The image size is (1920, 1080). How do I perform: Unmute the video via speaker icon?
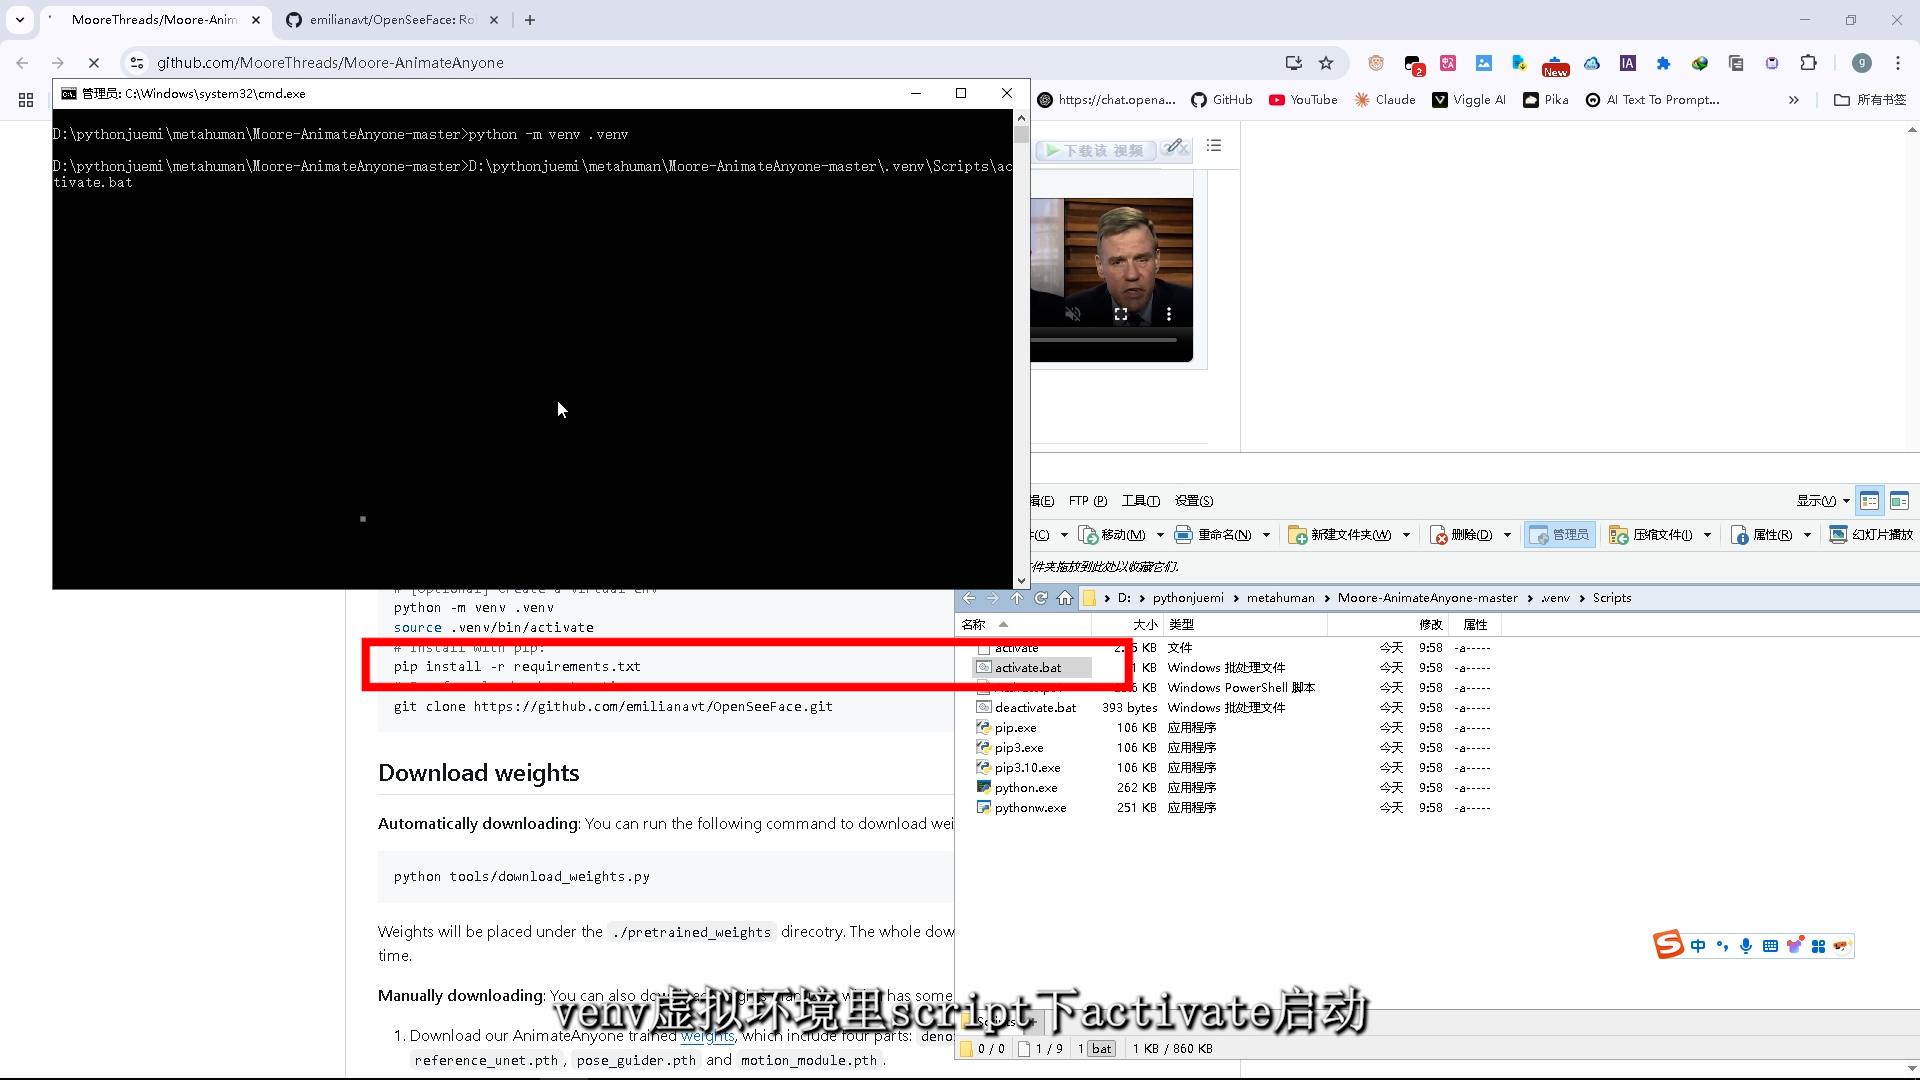pyautogui.click(x=1073, y=314)
